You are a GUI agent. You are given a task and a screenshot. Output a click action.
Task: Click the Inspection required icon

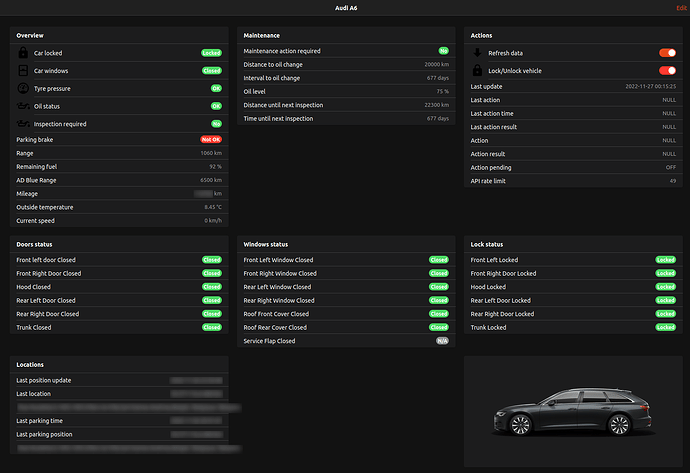(x=24, y=124)
